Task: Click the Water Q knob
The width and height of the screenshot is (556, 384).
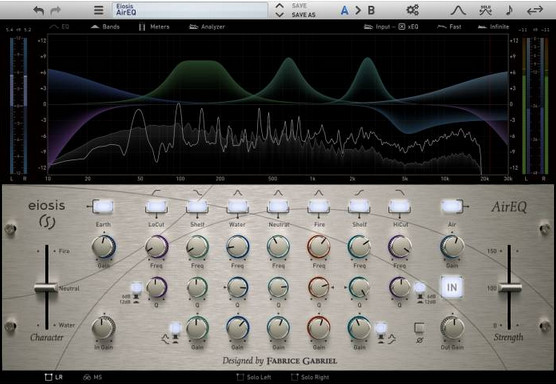Action: [x=238, y=287]
